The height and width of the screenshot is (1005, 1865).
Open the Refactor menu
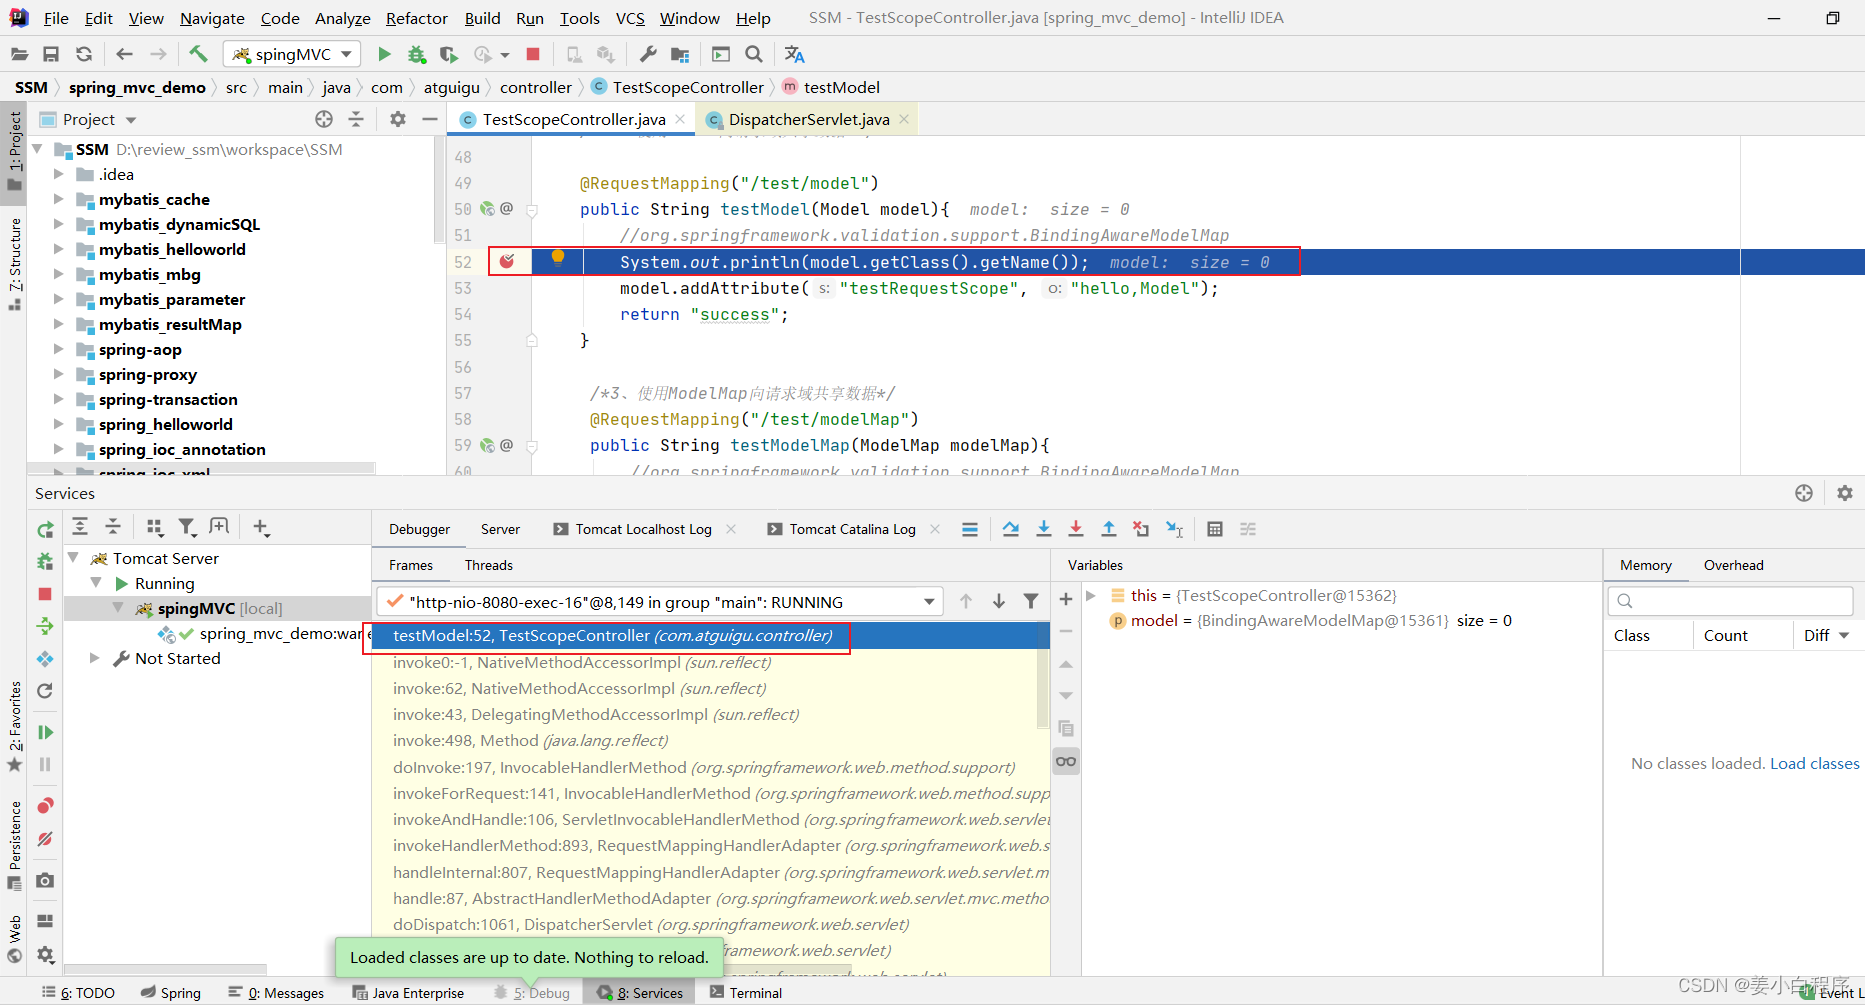[416, 18]
